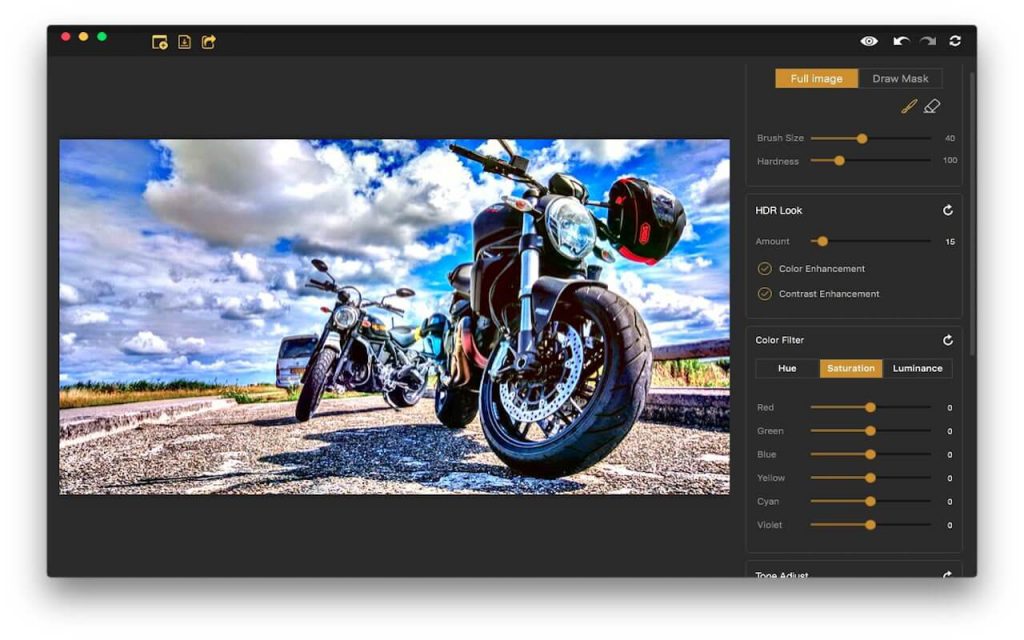Select the mask Eraser tool
This screenshot has width=1024, height=640.
[932, 105]
